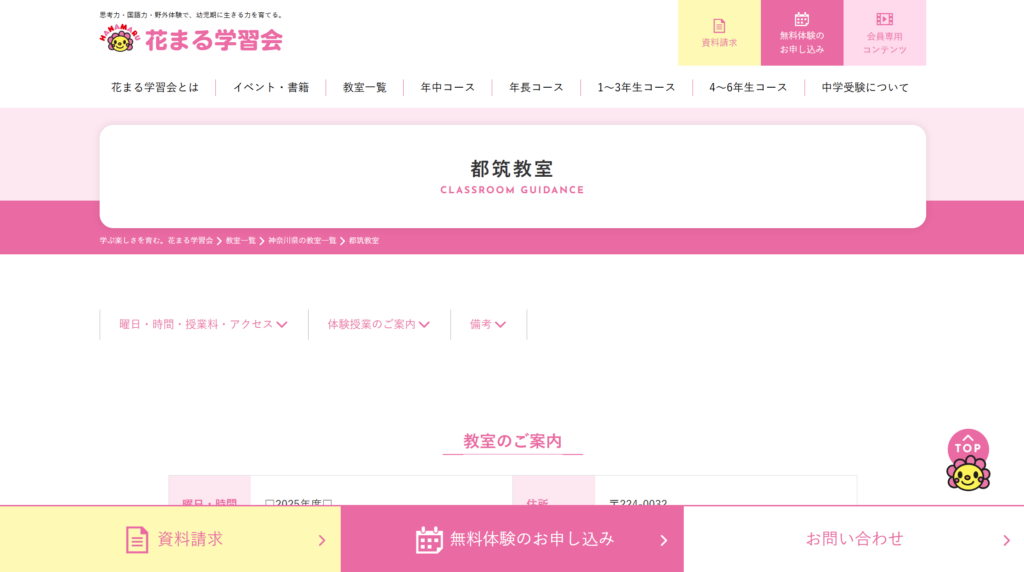Viewport: 1024px width, 572px height.
Task: Open 会員専用コンテンツ film icon
Action: (x=884, y=20)
